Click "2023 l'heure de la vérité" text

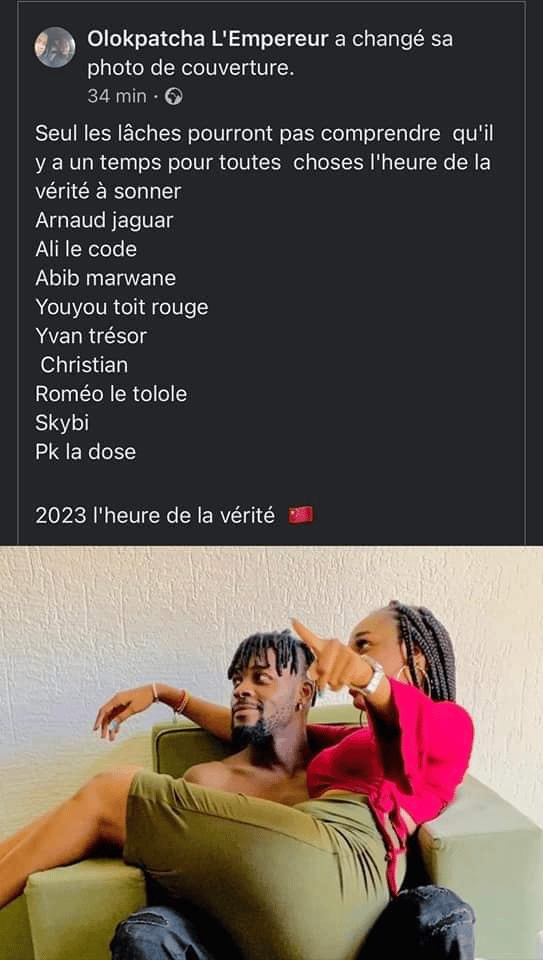coord(155,516)
